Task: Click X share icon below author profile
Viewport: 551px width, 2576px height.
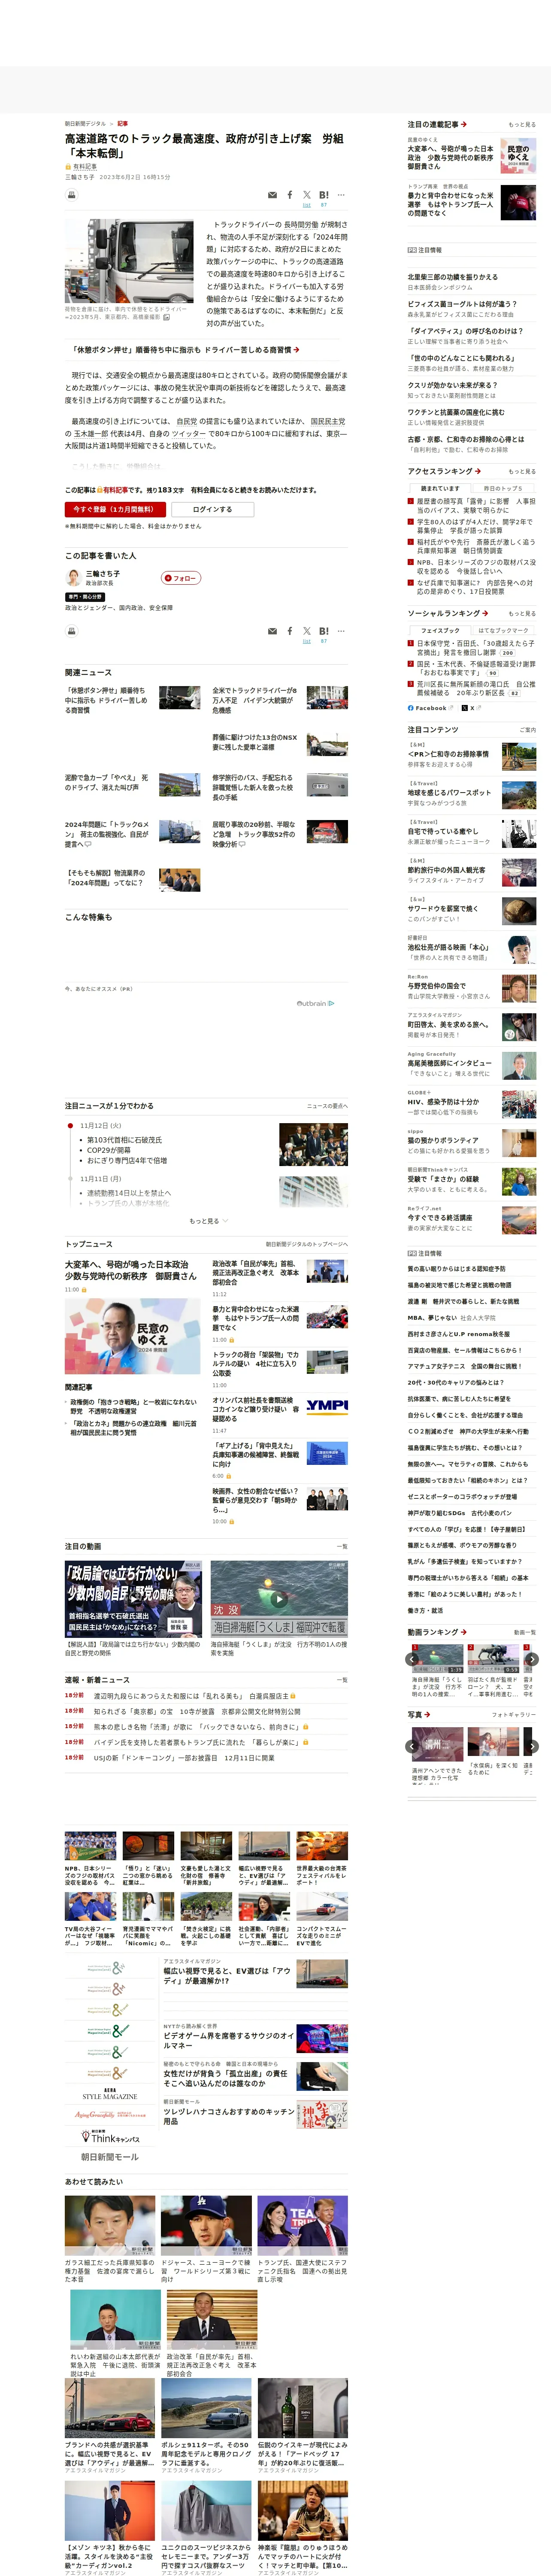Action: click(307, 631)
